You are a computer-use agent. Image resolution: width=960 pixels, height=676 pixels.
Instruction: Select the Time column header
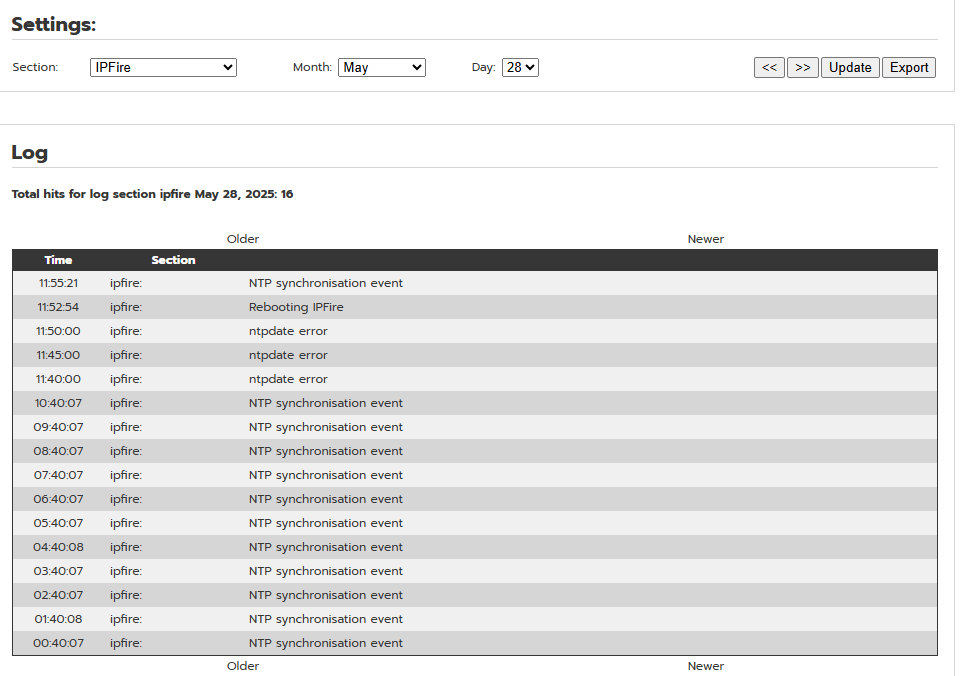(58, 260)
